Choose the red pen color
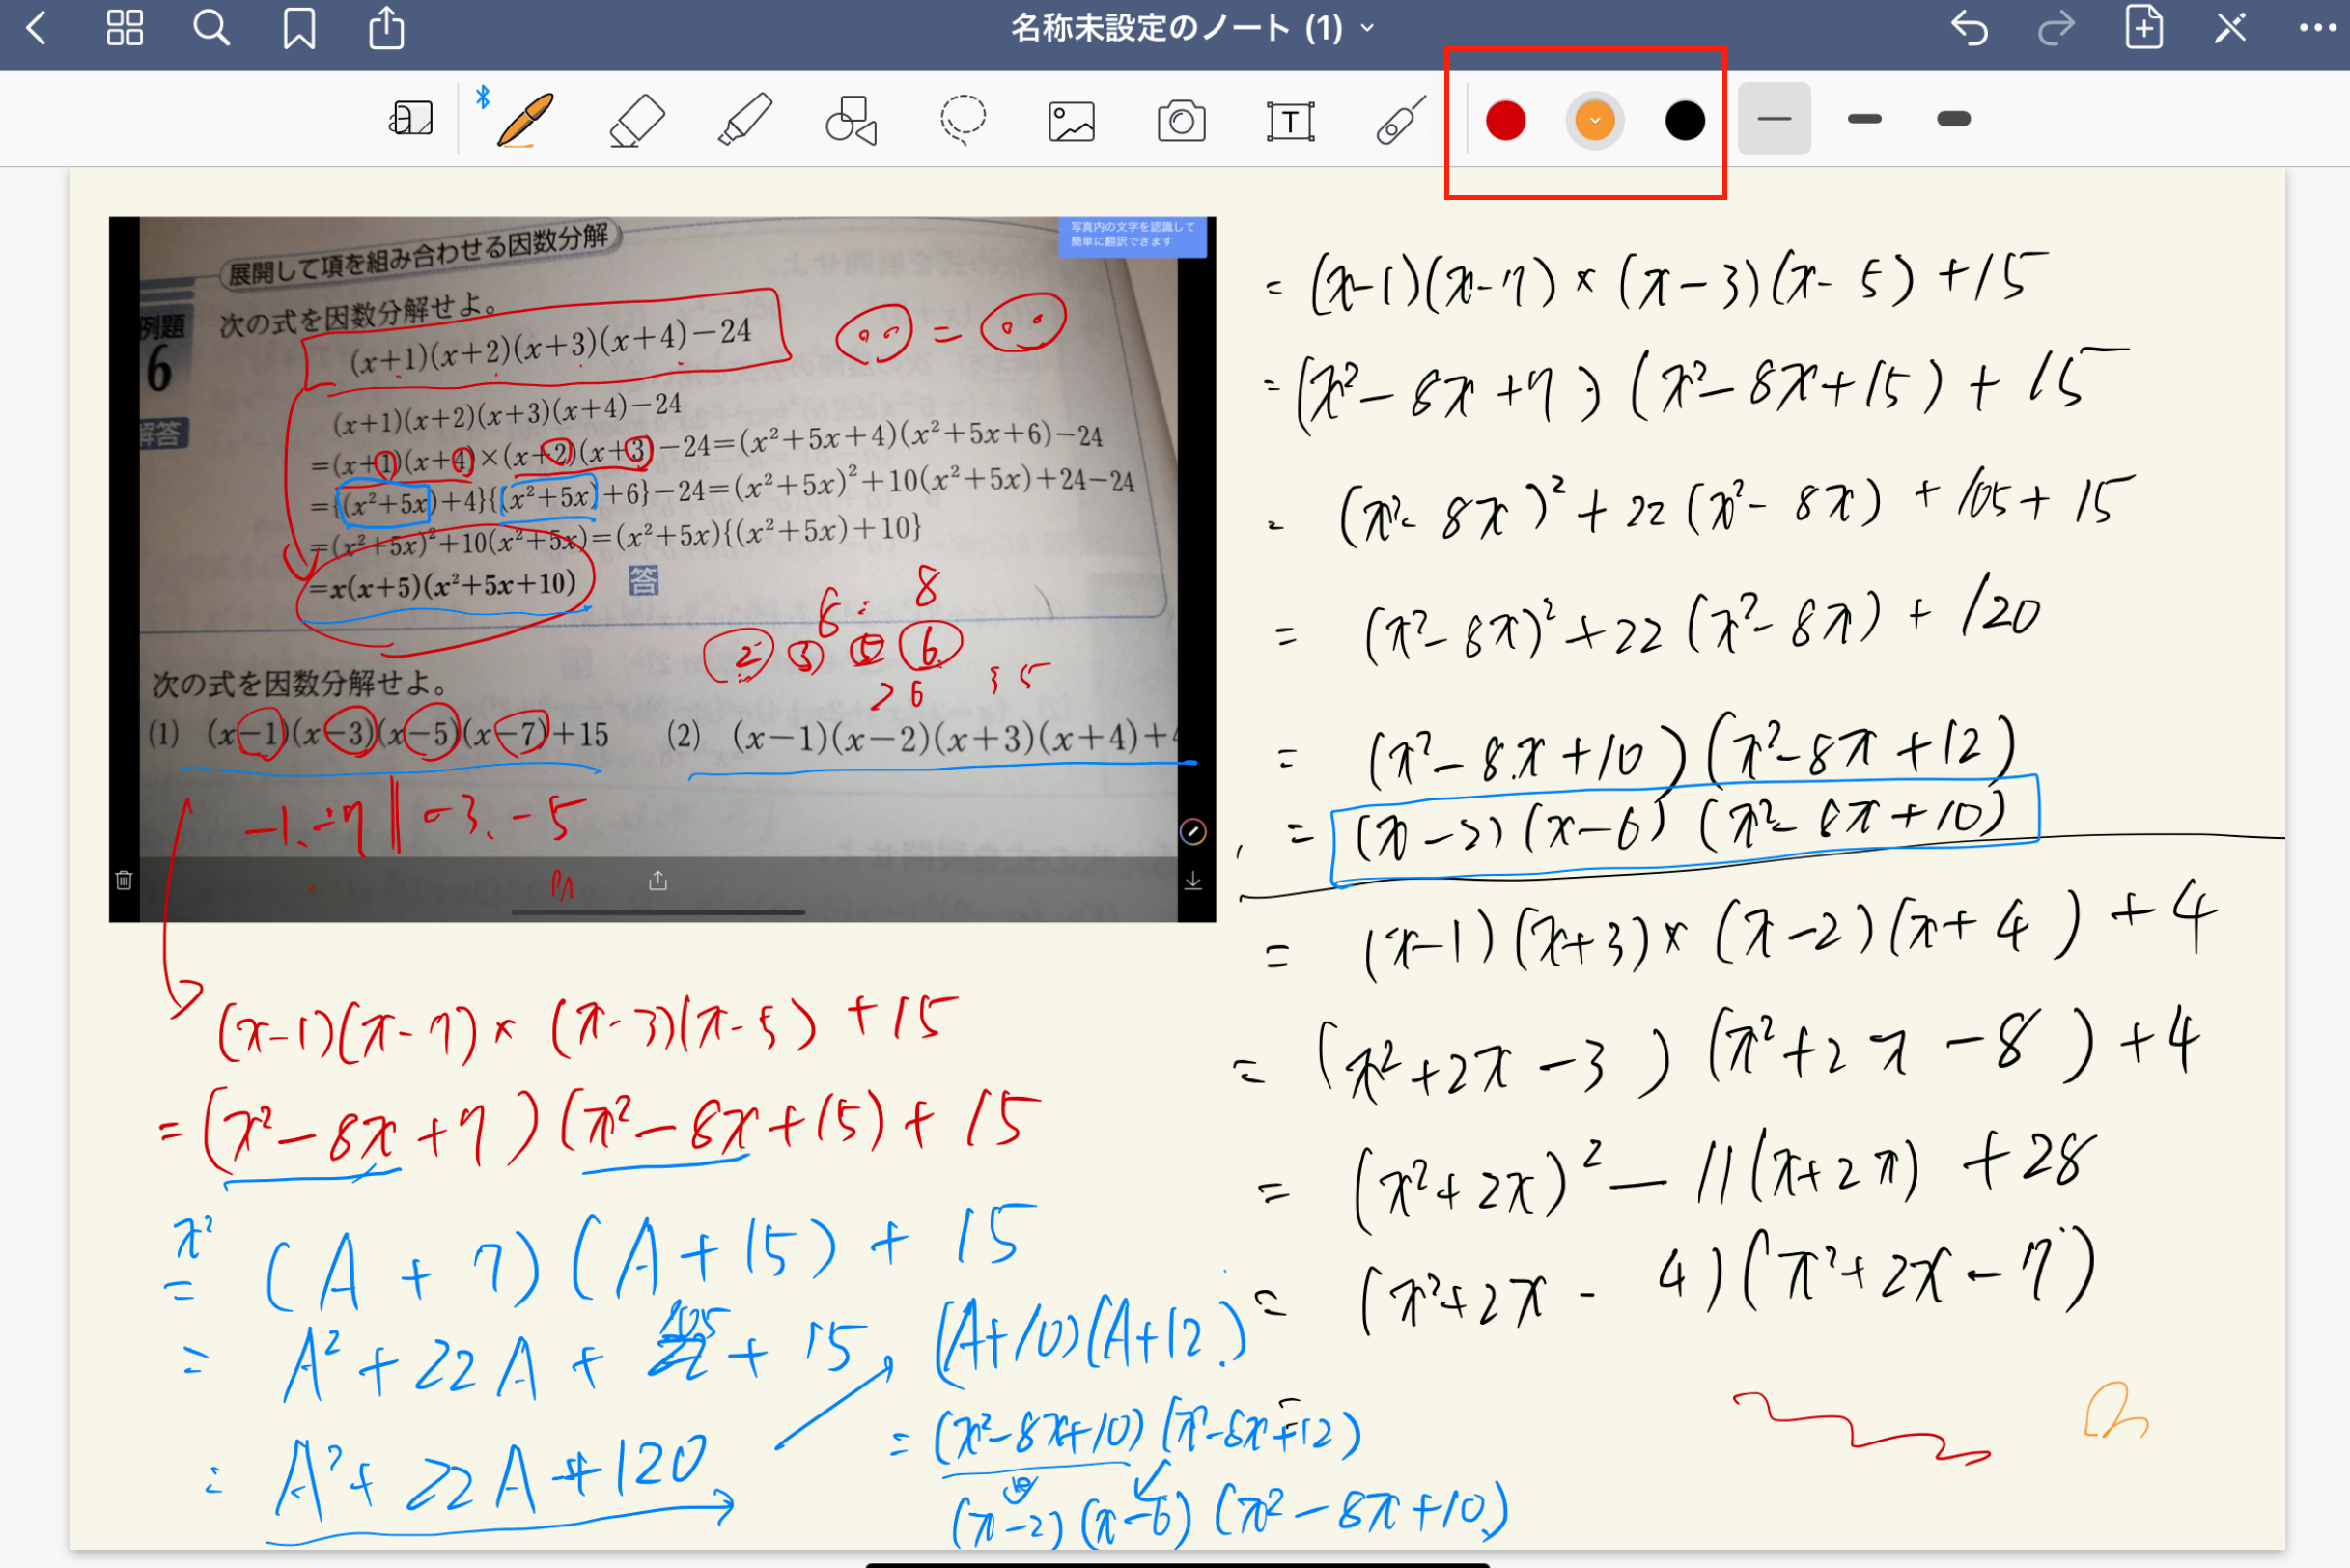 tap(1505, 120)
